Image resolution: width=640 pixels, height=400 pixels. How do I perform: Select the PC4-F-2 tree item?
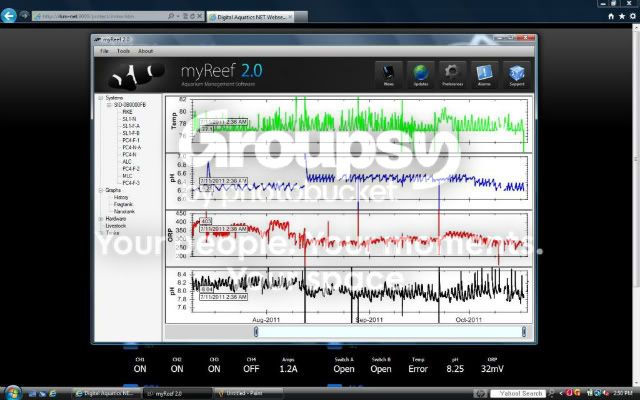[131, 169]
